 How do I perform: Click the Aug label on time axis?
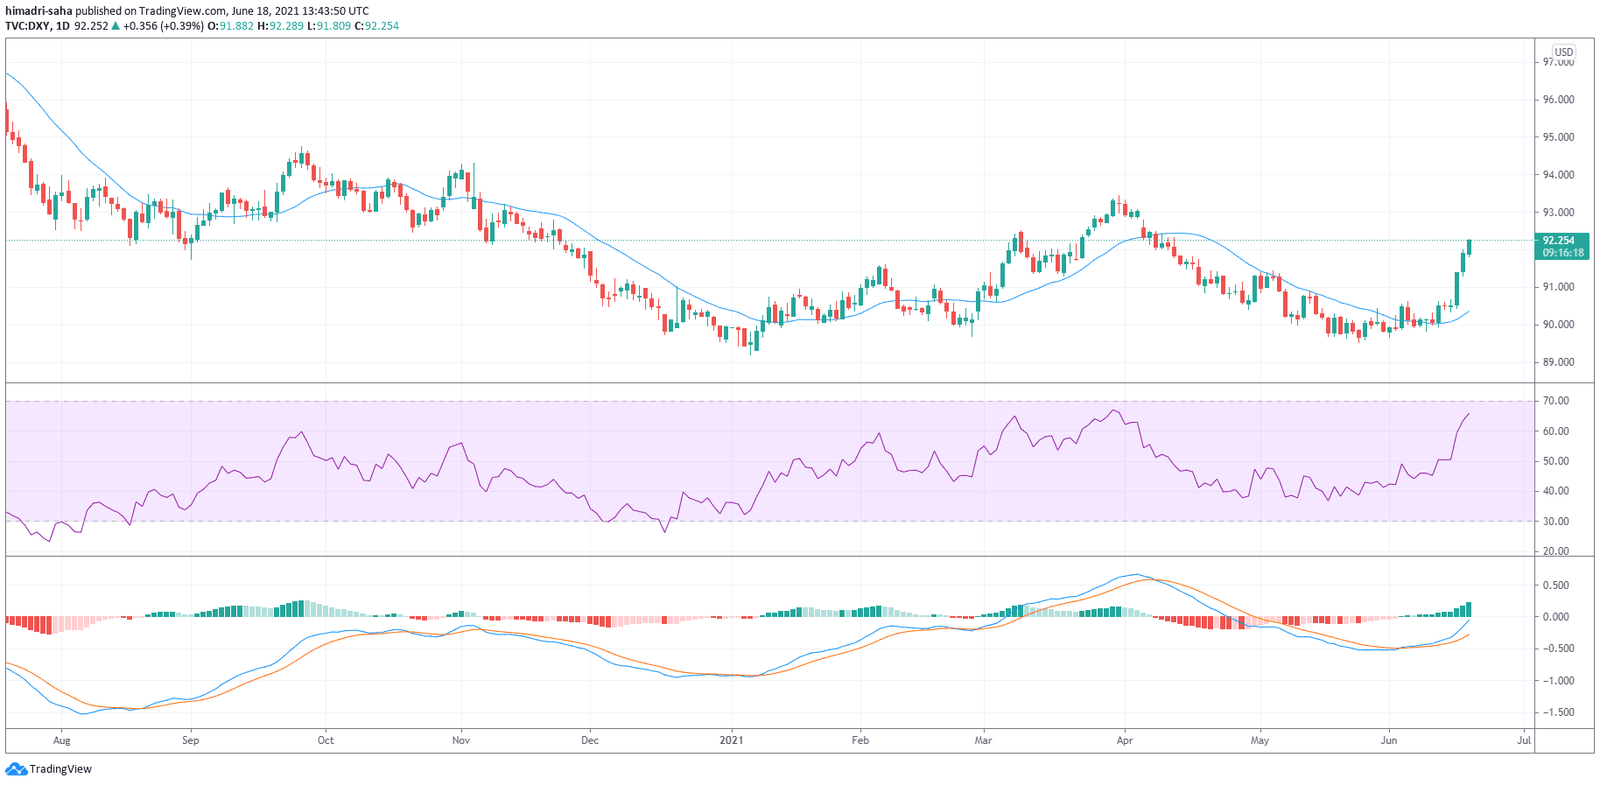pyautogui.click(x=62, y=741)
